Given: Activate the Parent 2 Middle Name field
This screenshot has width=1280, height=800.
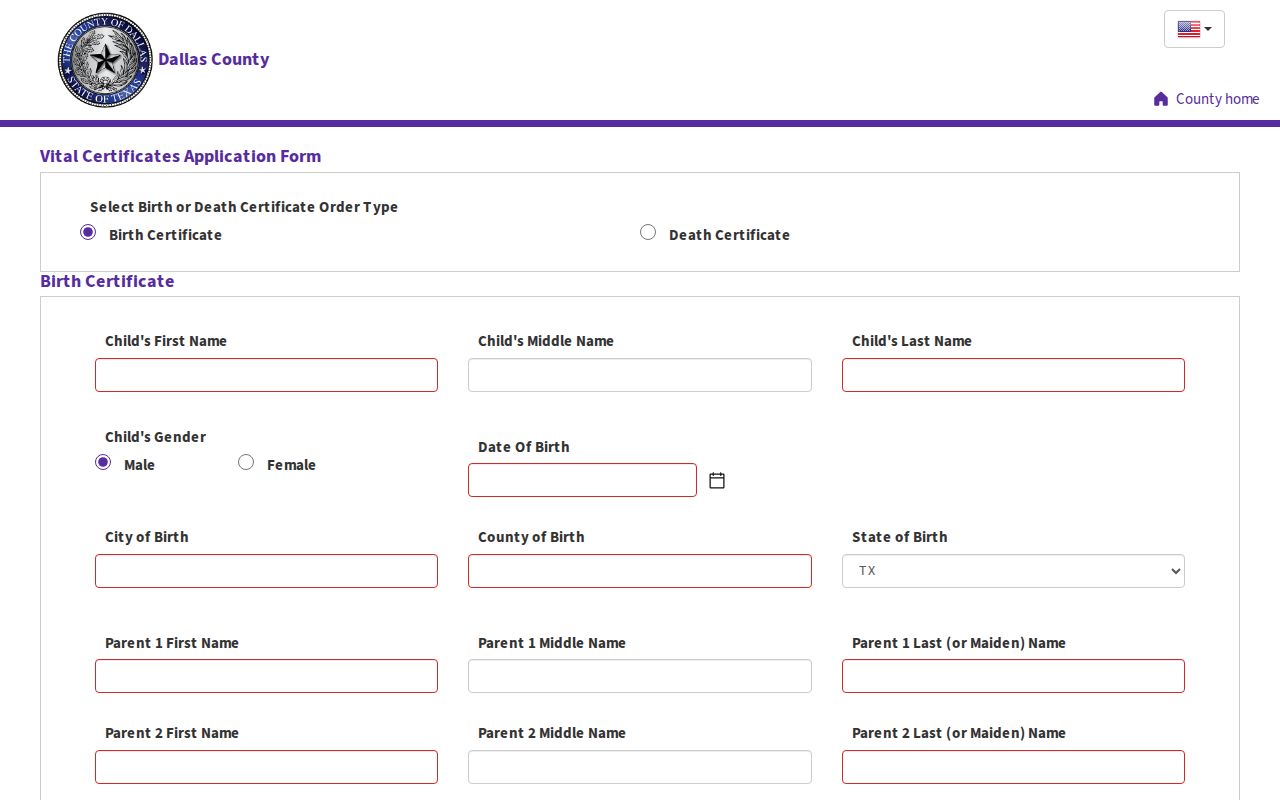Looking at the screenshot, I should tap(640, 767).
